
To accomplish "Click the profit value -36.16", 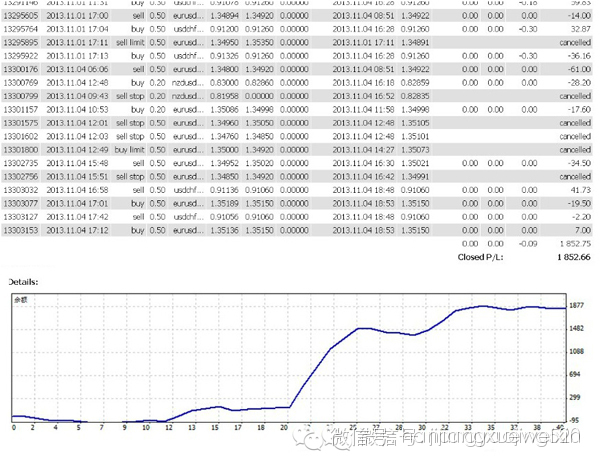I will [x=579, y=56].
